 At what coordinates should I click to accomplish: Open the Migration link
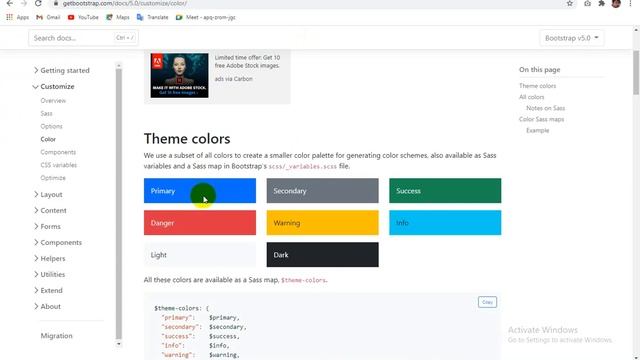point(56,336)
